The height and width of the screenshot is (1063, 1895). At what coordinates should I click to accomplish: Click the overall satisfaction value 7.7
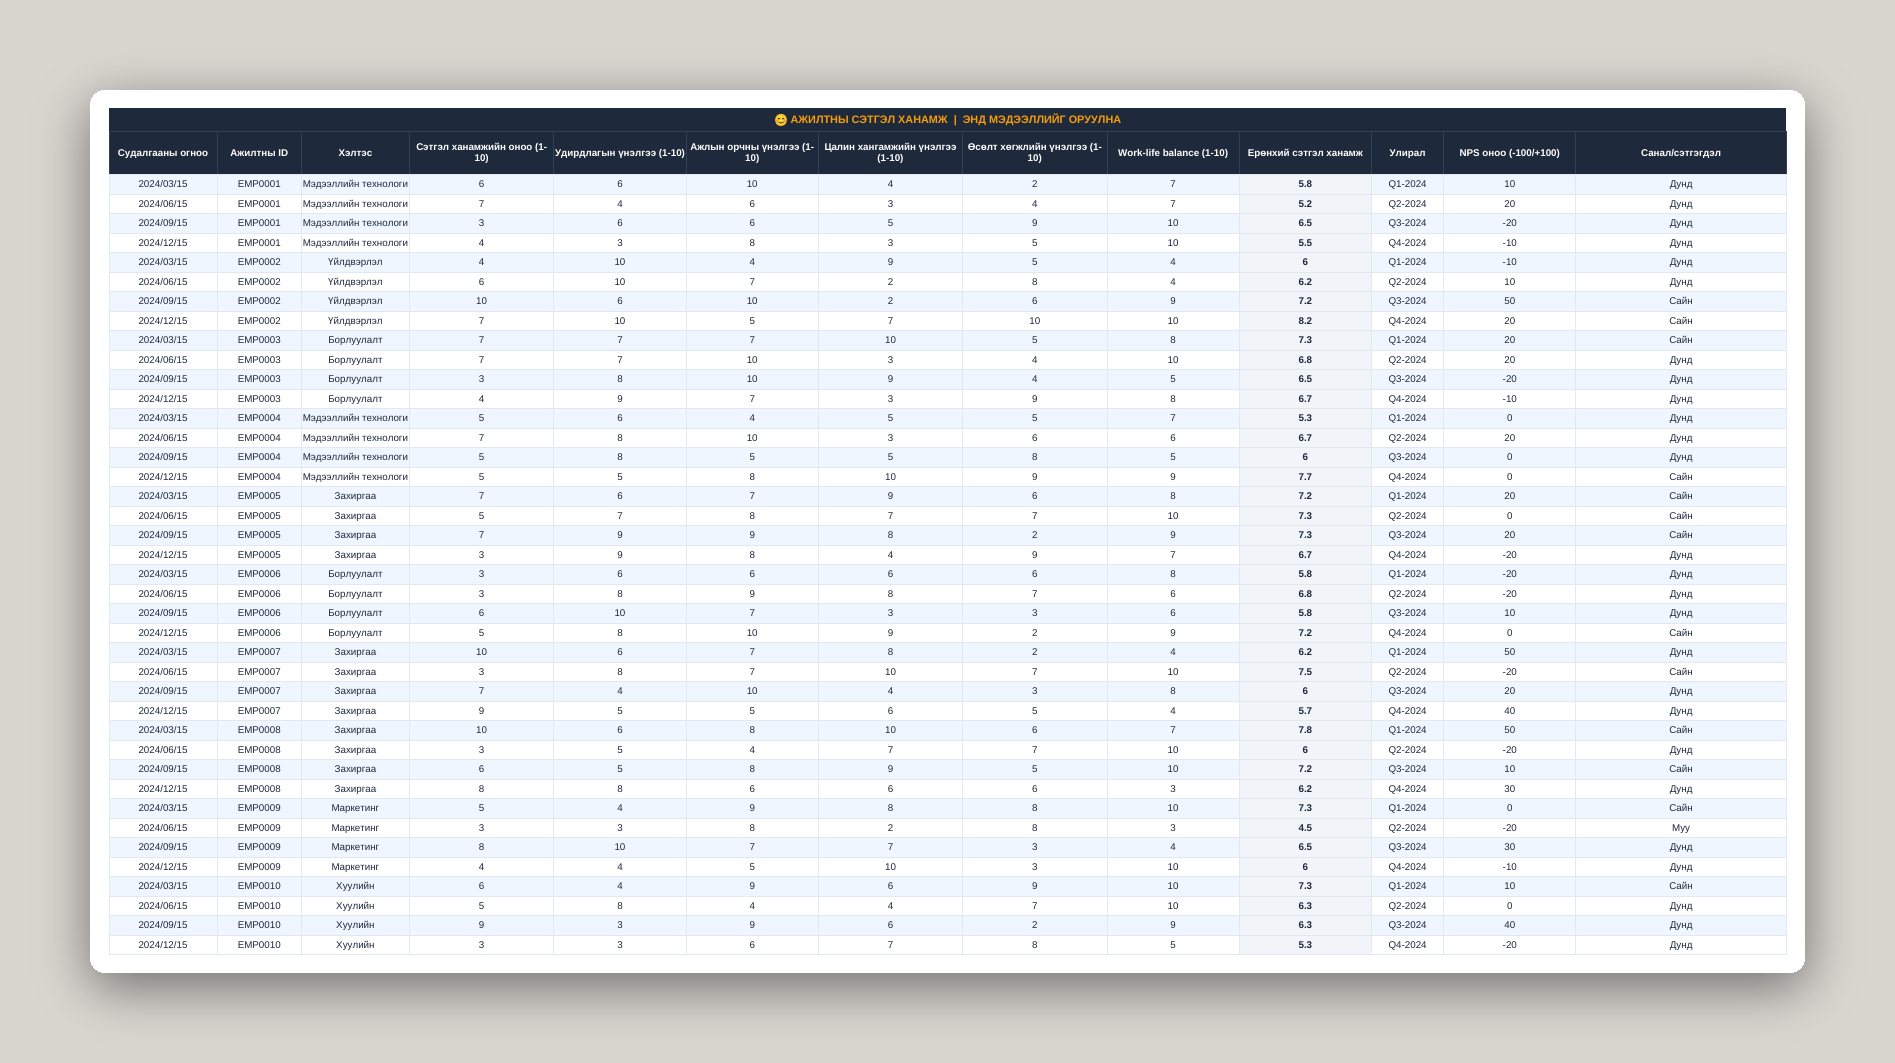tap(1305, 477)
